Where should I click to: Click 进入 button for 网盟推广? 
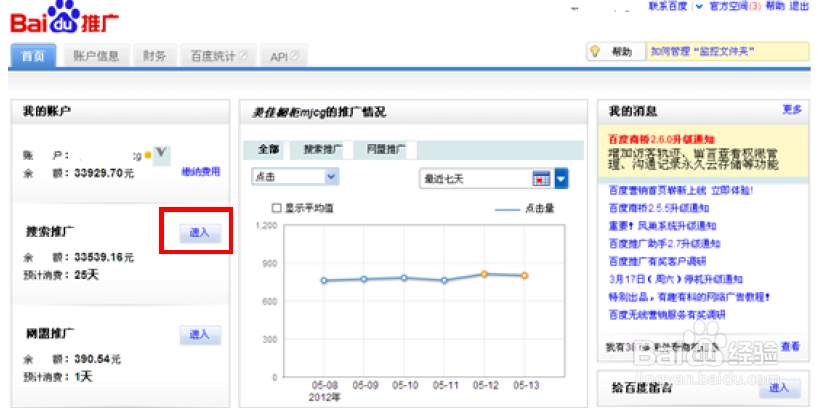pos(200,335)
